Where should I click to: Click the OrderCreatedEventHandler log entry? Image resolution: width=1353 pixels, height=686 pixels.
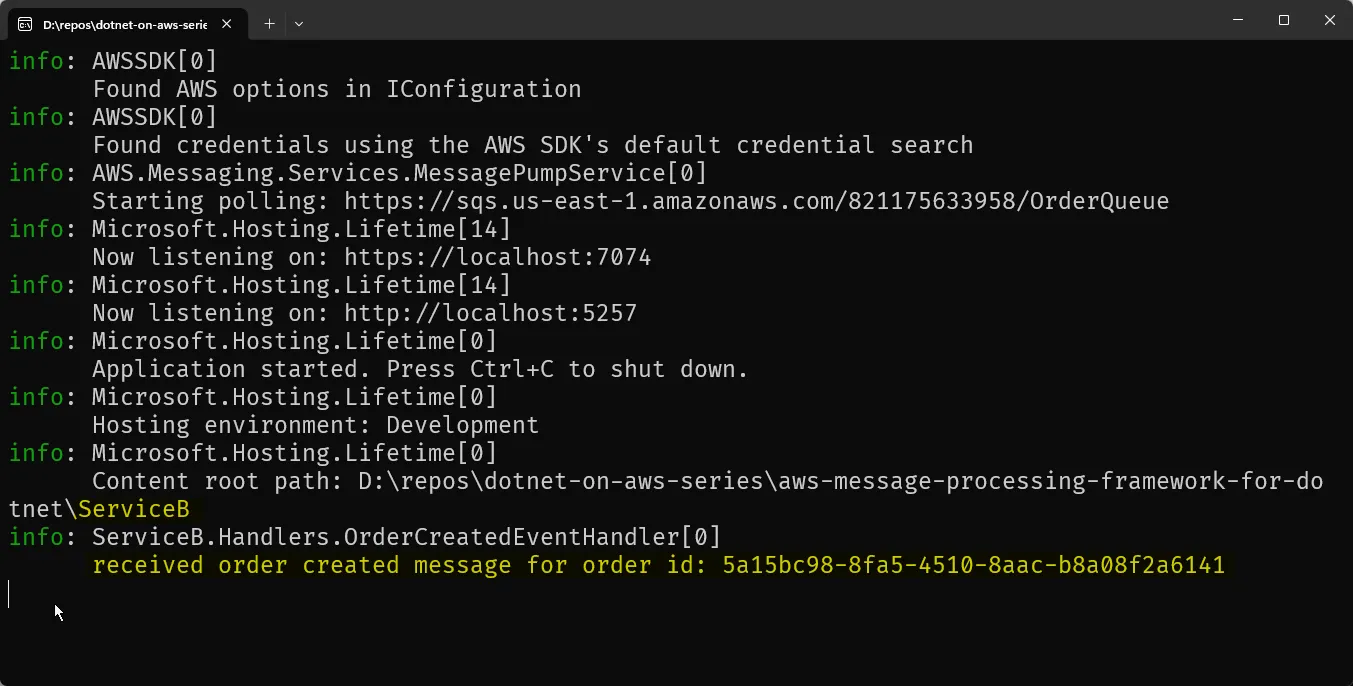[x=406, y=537]
